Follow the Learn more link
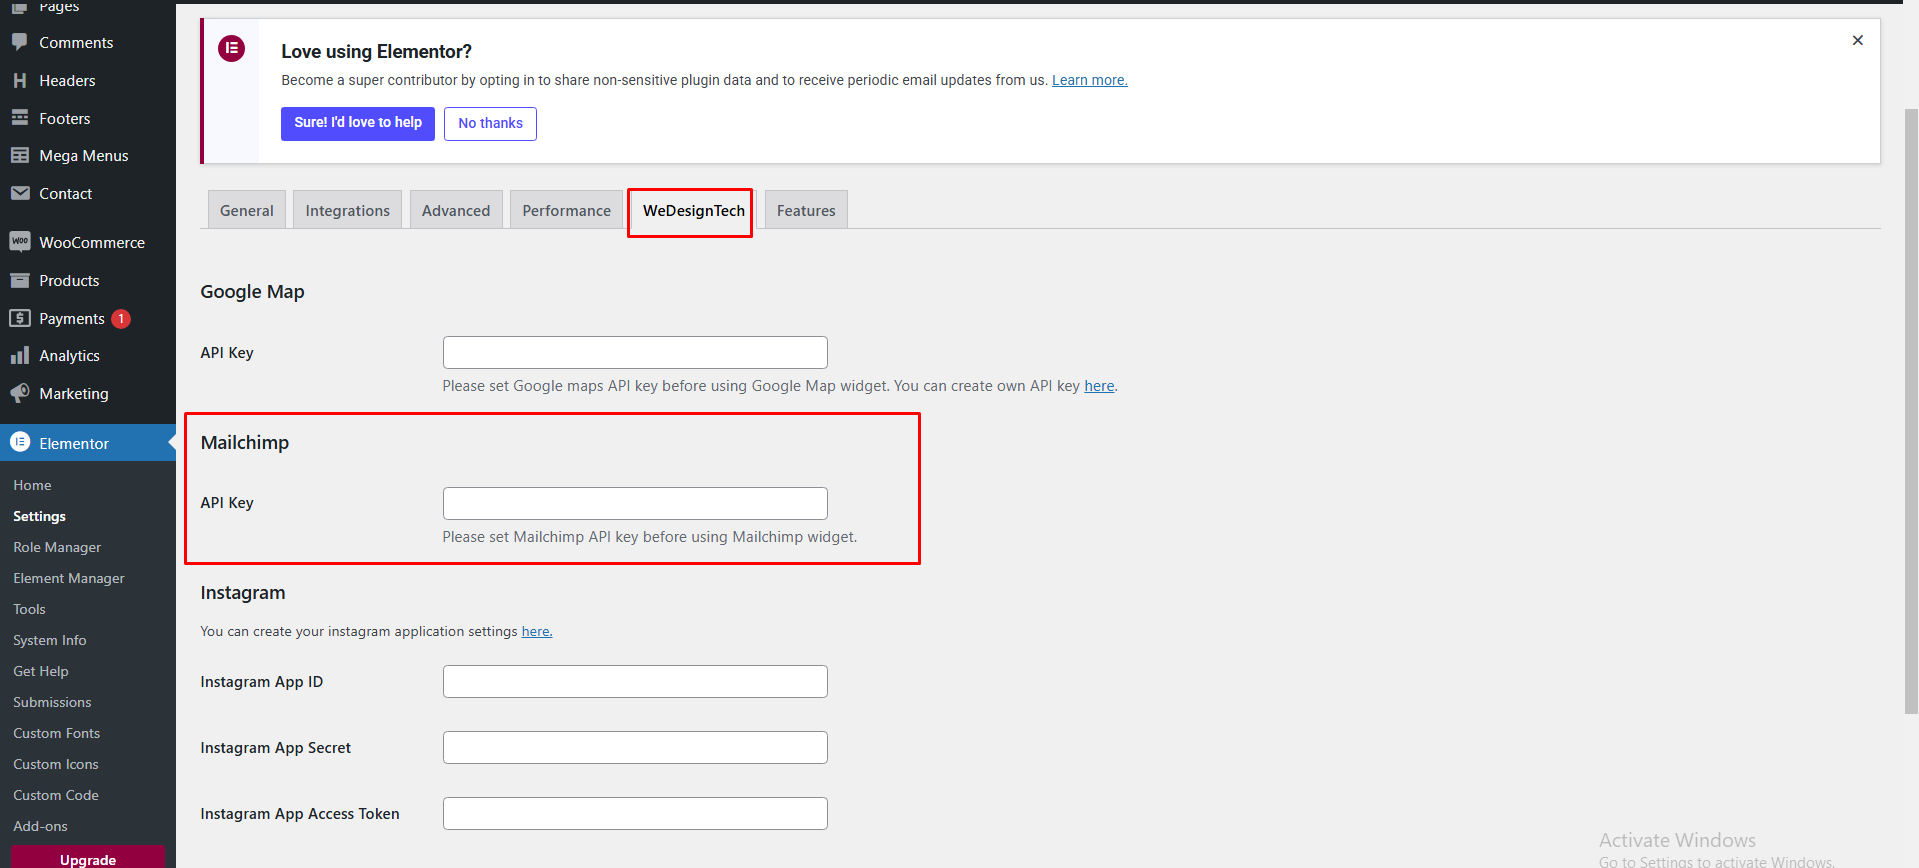This screenshot has width=1919, height=868. tap(1090, 80)
